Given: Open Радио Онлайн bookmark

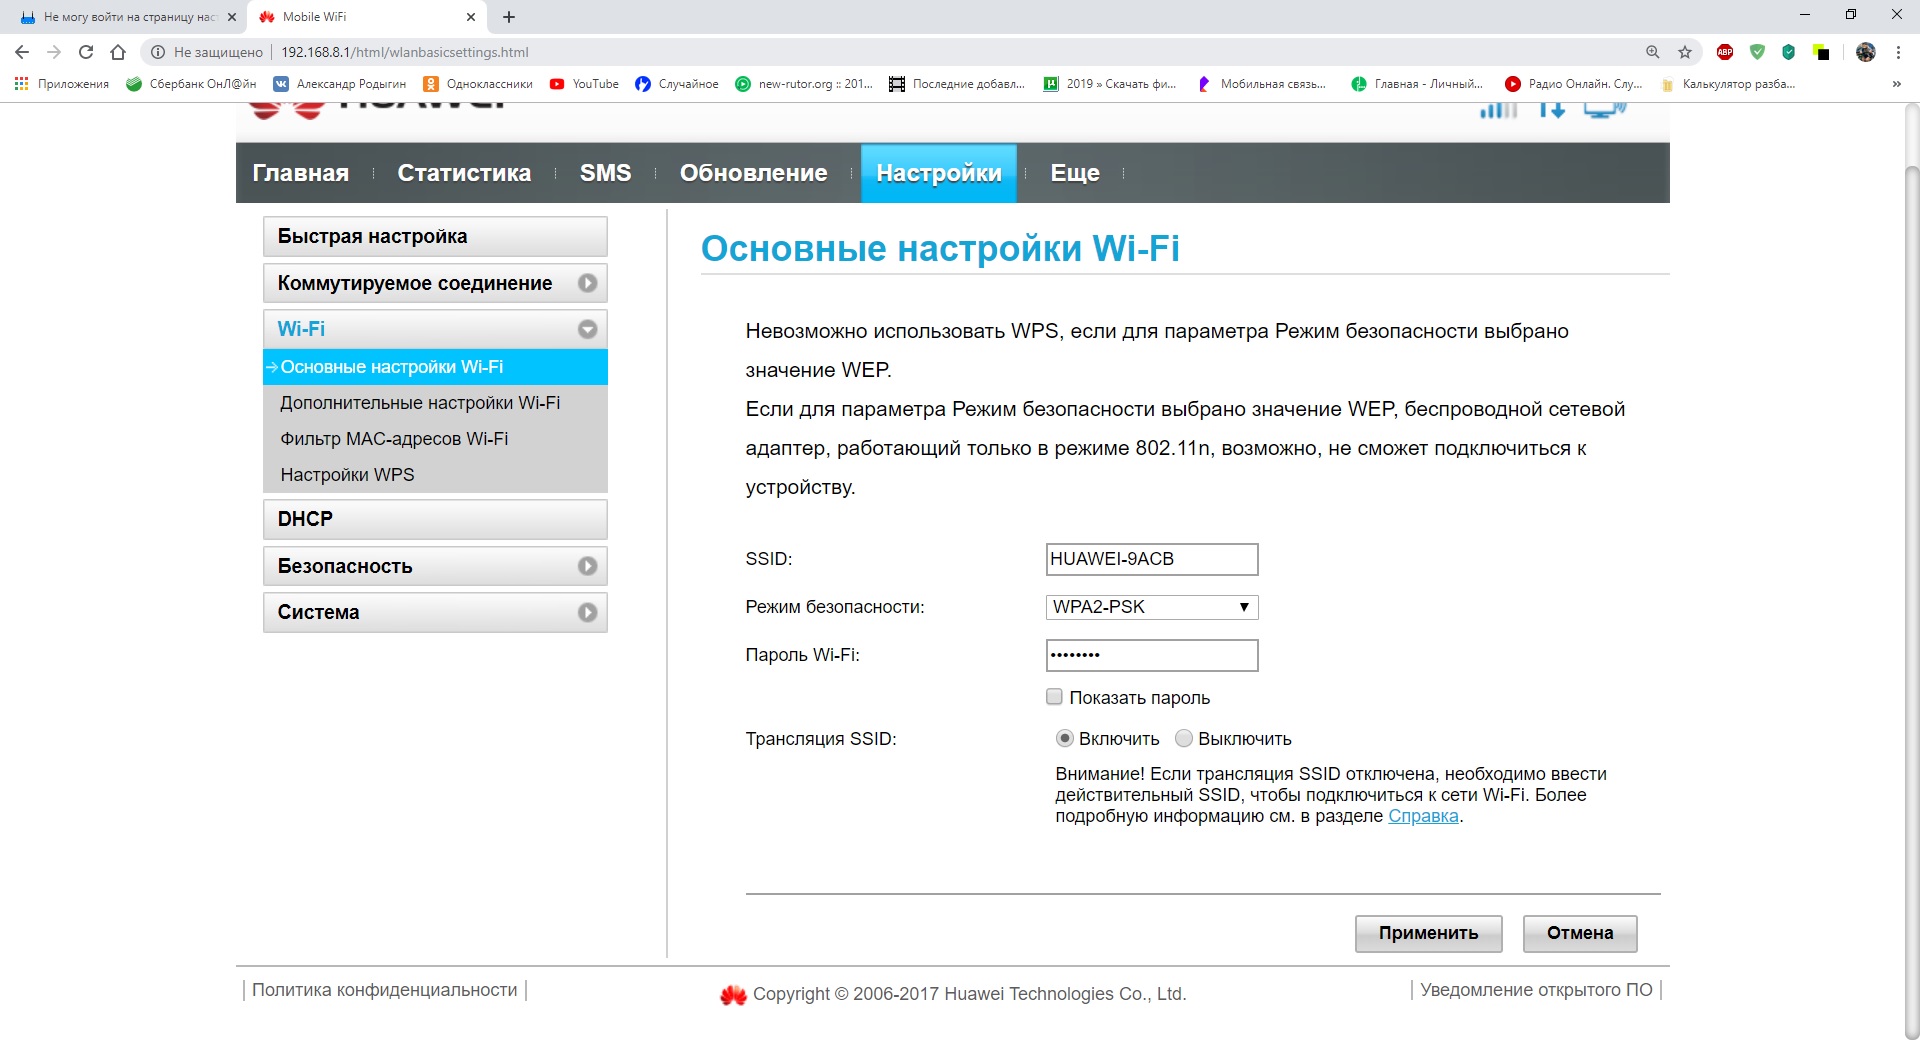Looking at the screenshot, I should 1574,84.
